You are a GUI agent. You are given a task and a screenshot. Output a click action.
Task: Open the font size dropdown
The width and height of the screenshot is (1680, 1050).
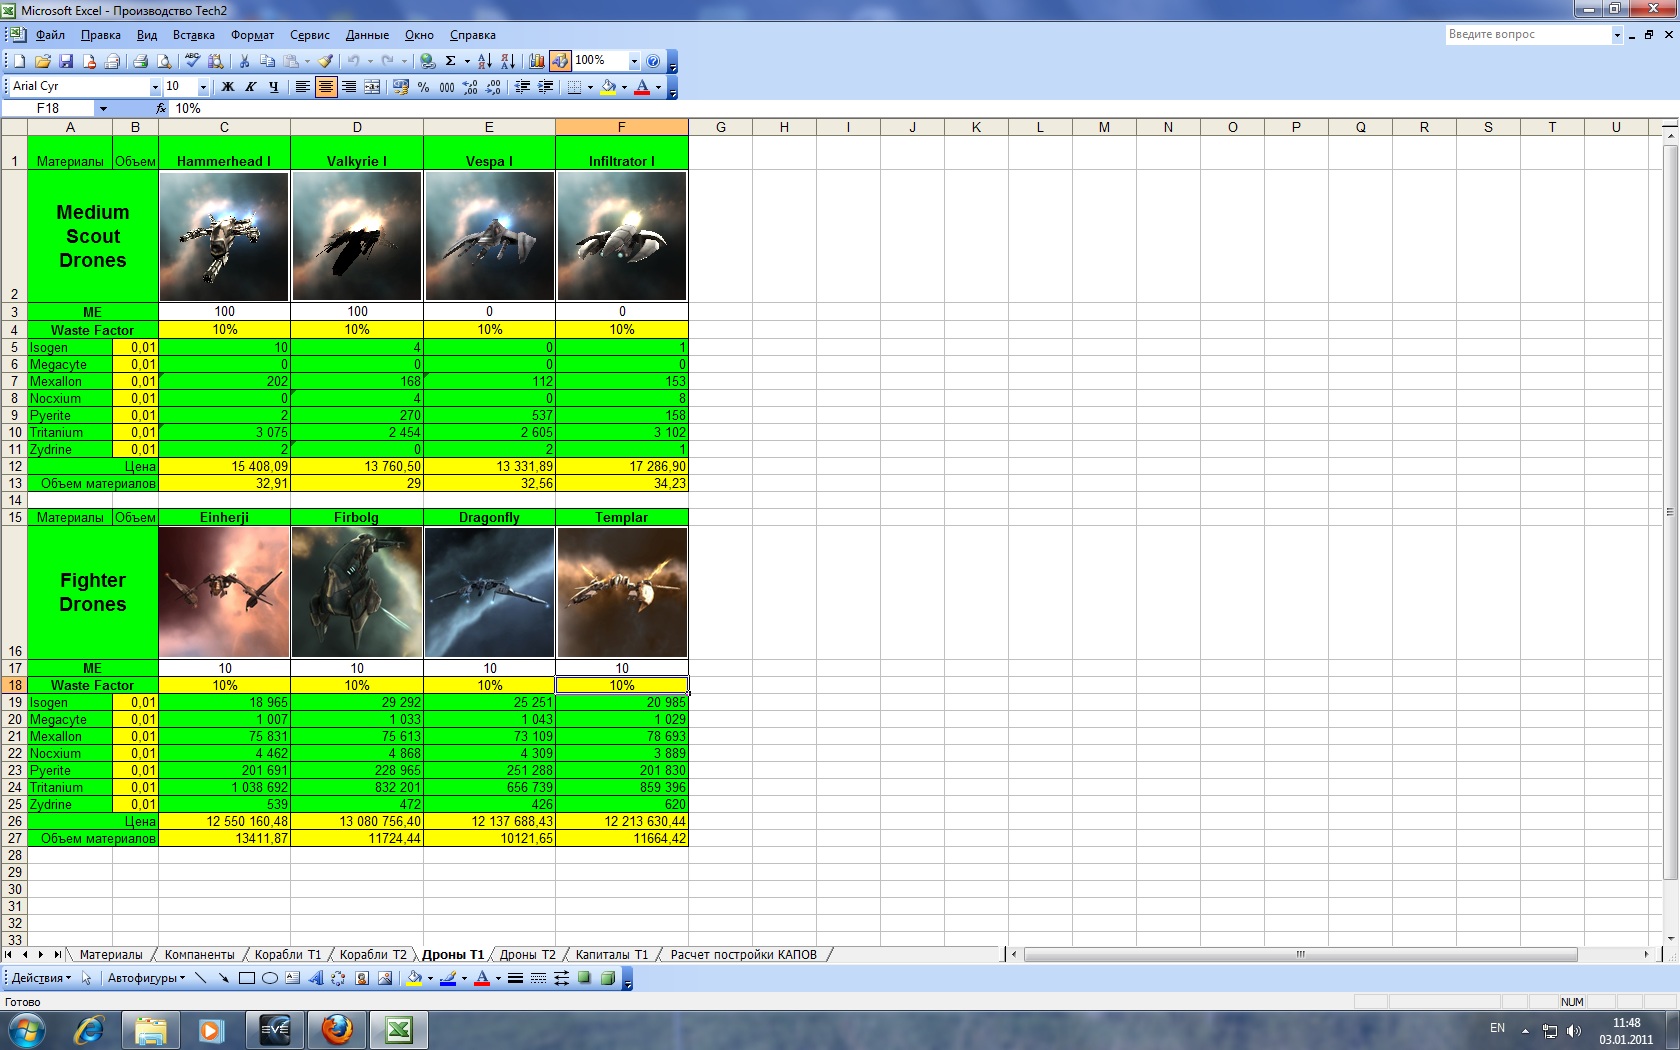click(203, 87)
